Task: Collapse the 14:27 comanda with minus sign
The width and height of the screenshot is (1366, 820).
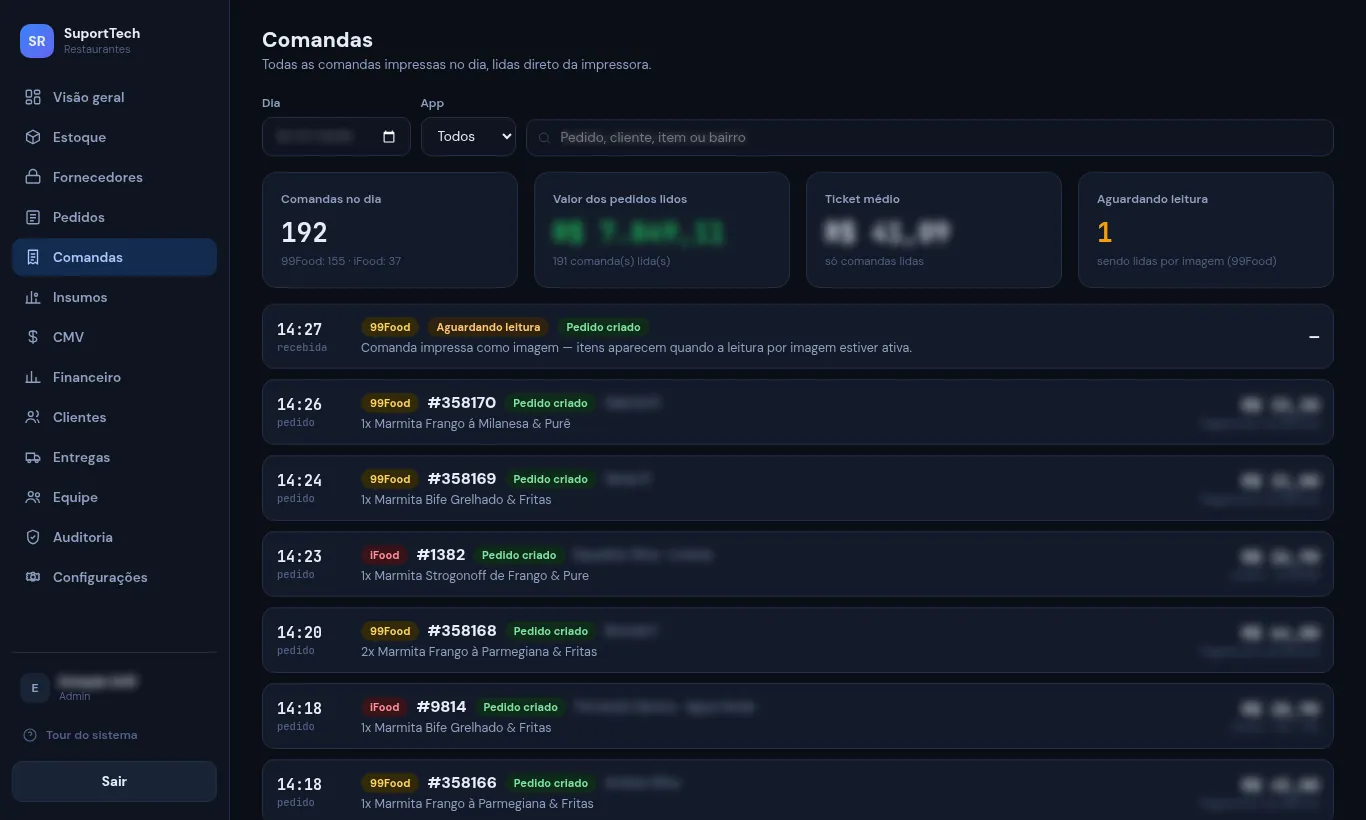Action: click(x=1314, y=337)
